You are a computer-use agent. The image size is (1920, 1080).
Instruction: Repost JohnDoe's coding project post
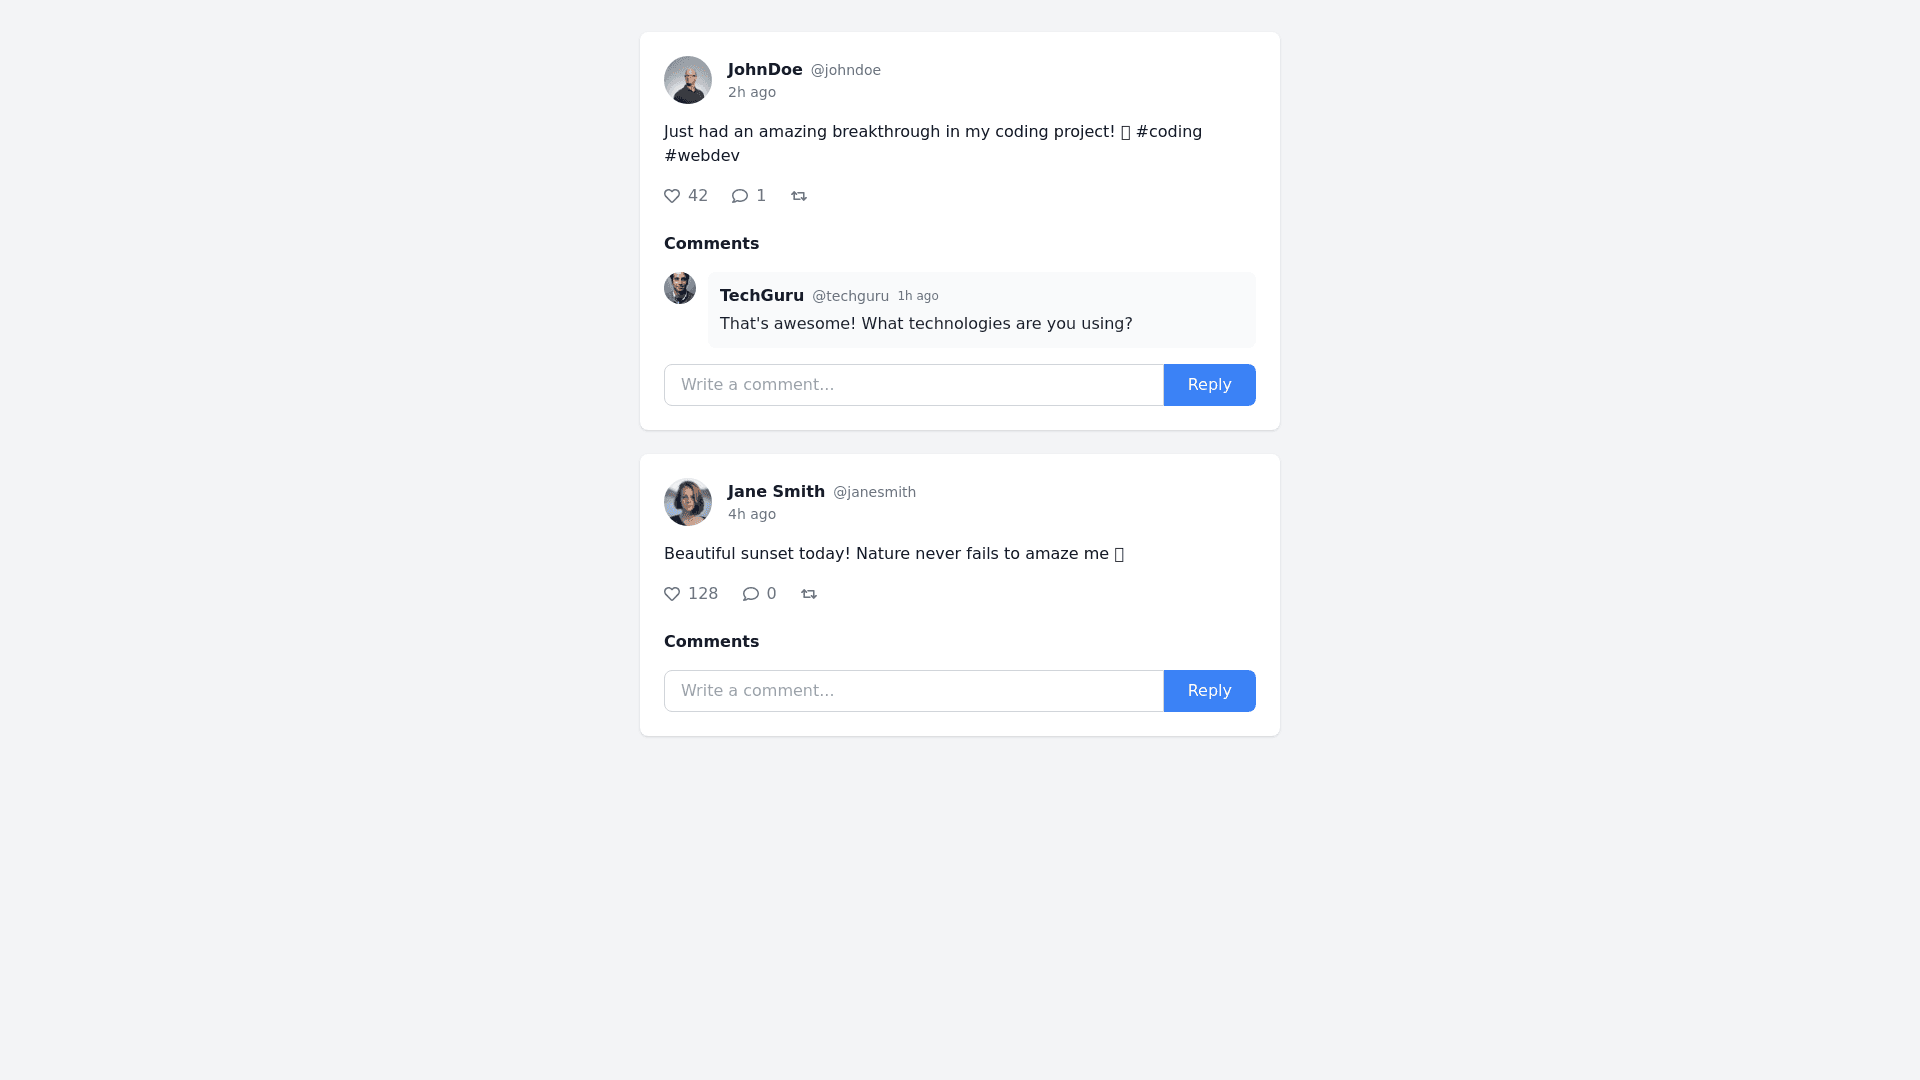pyautogui.click(x=799, y=196)
